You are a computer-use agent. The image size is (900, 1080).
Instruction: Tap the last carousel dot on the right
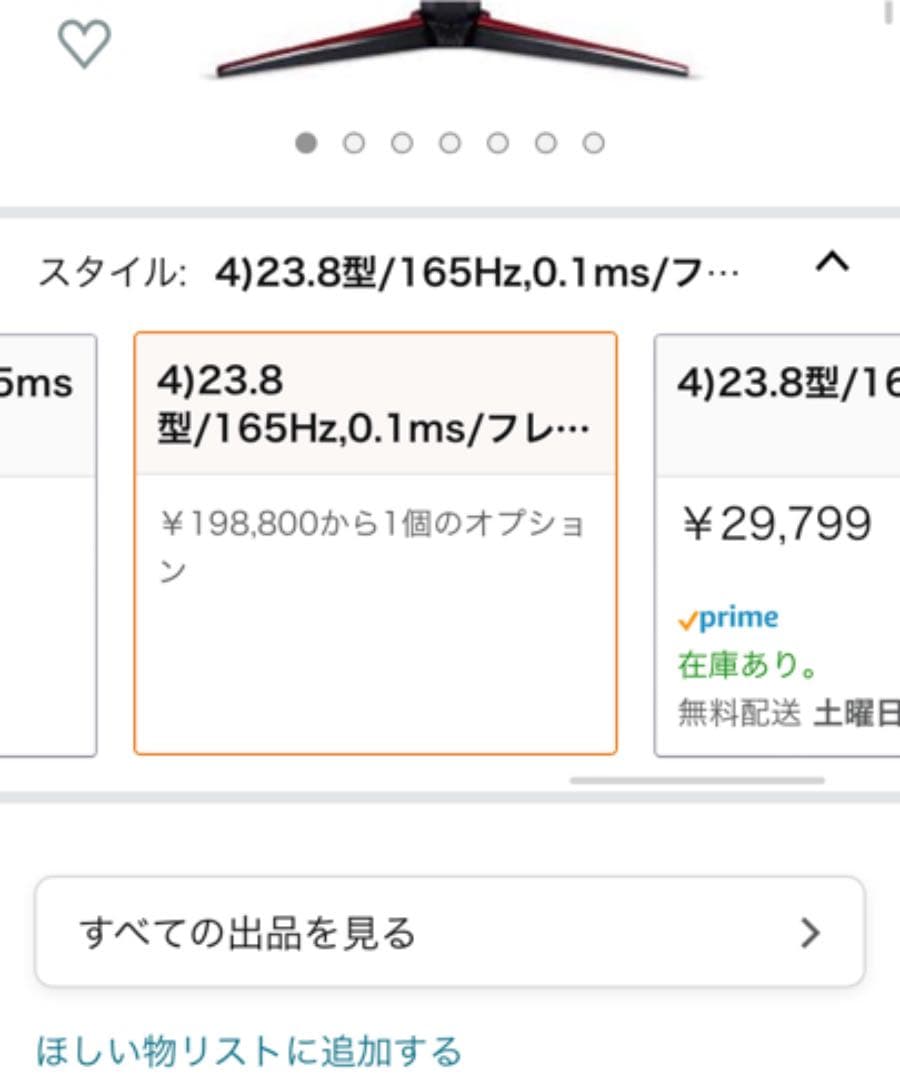[591, 143]
